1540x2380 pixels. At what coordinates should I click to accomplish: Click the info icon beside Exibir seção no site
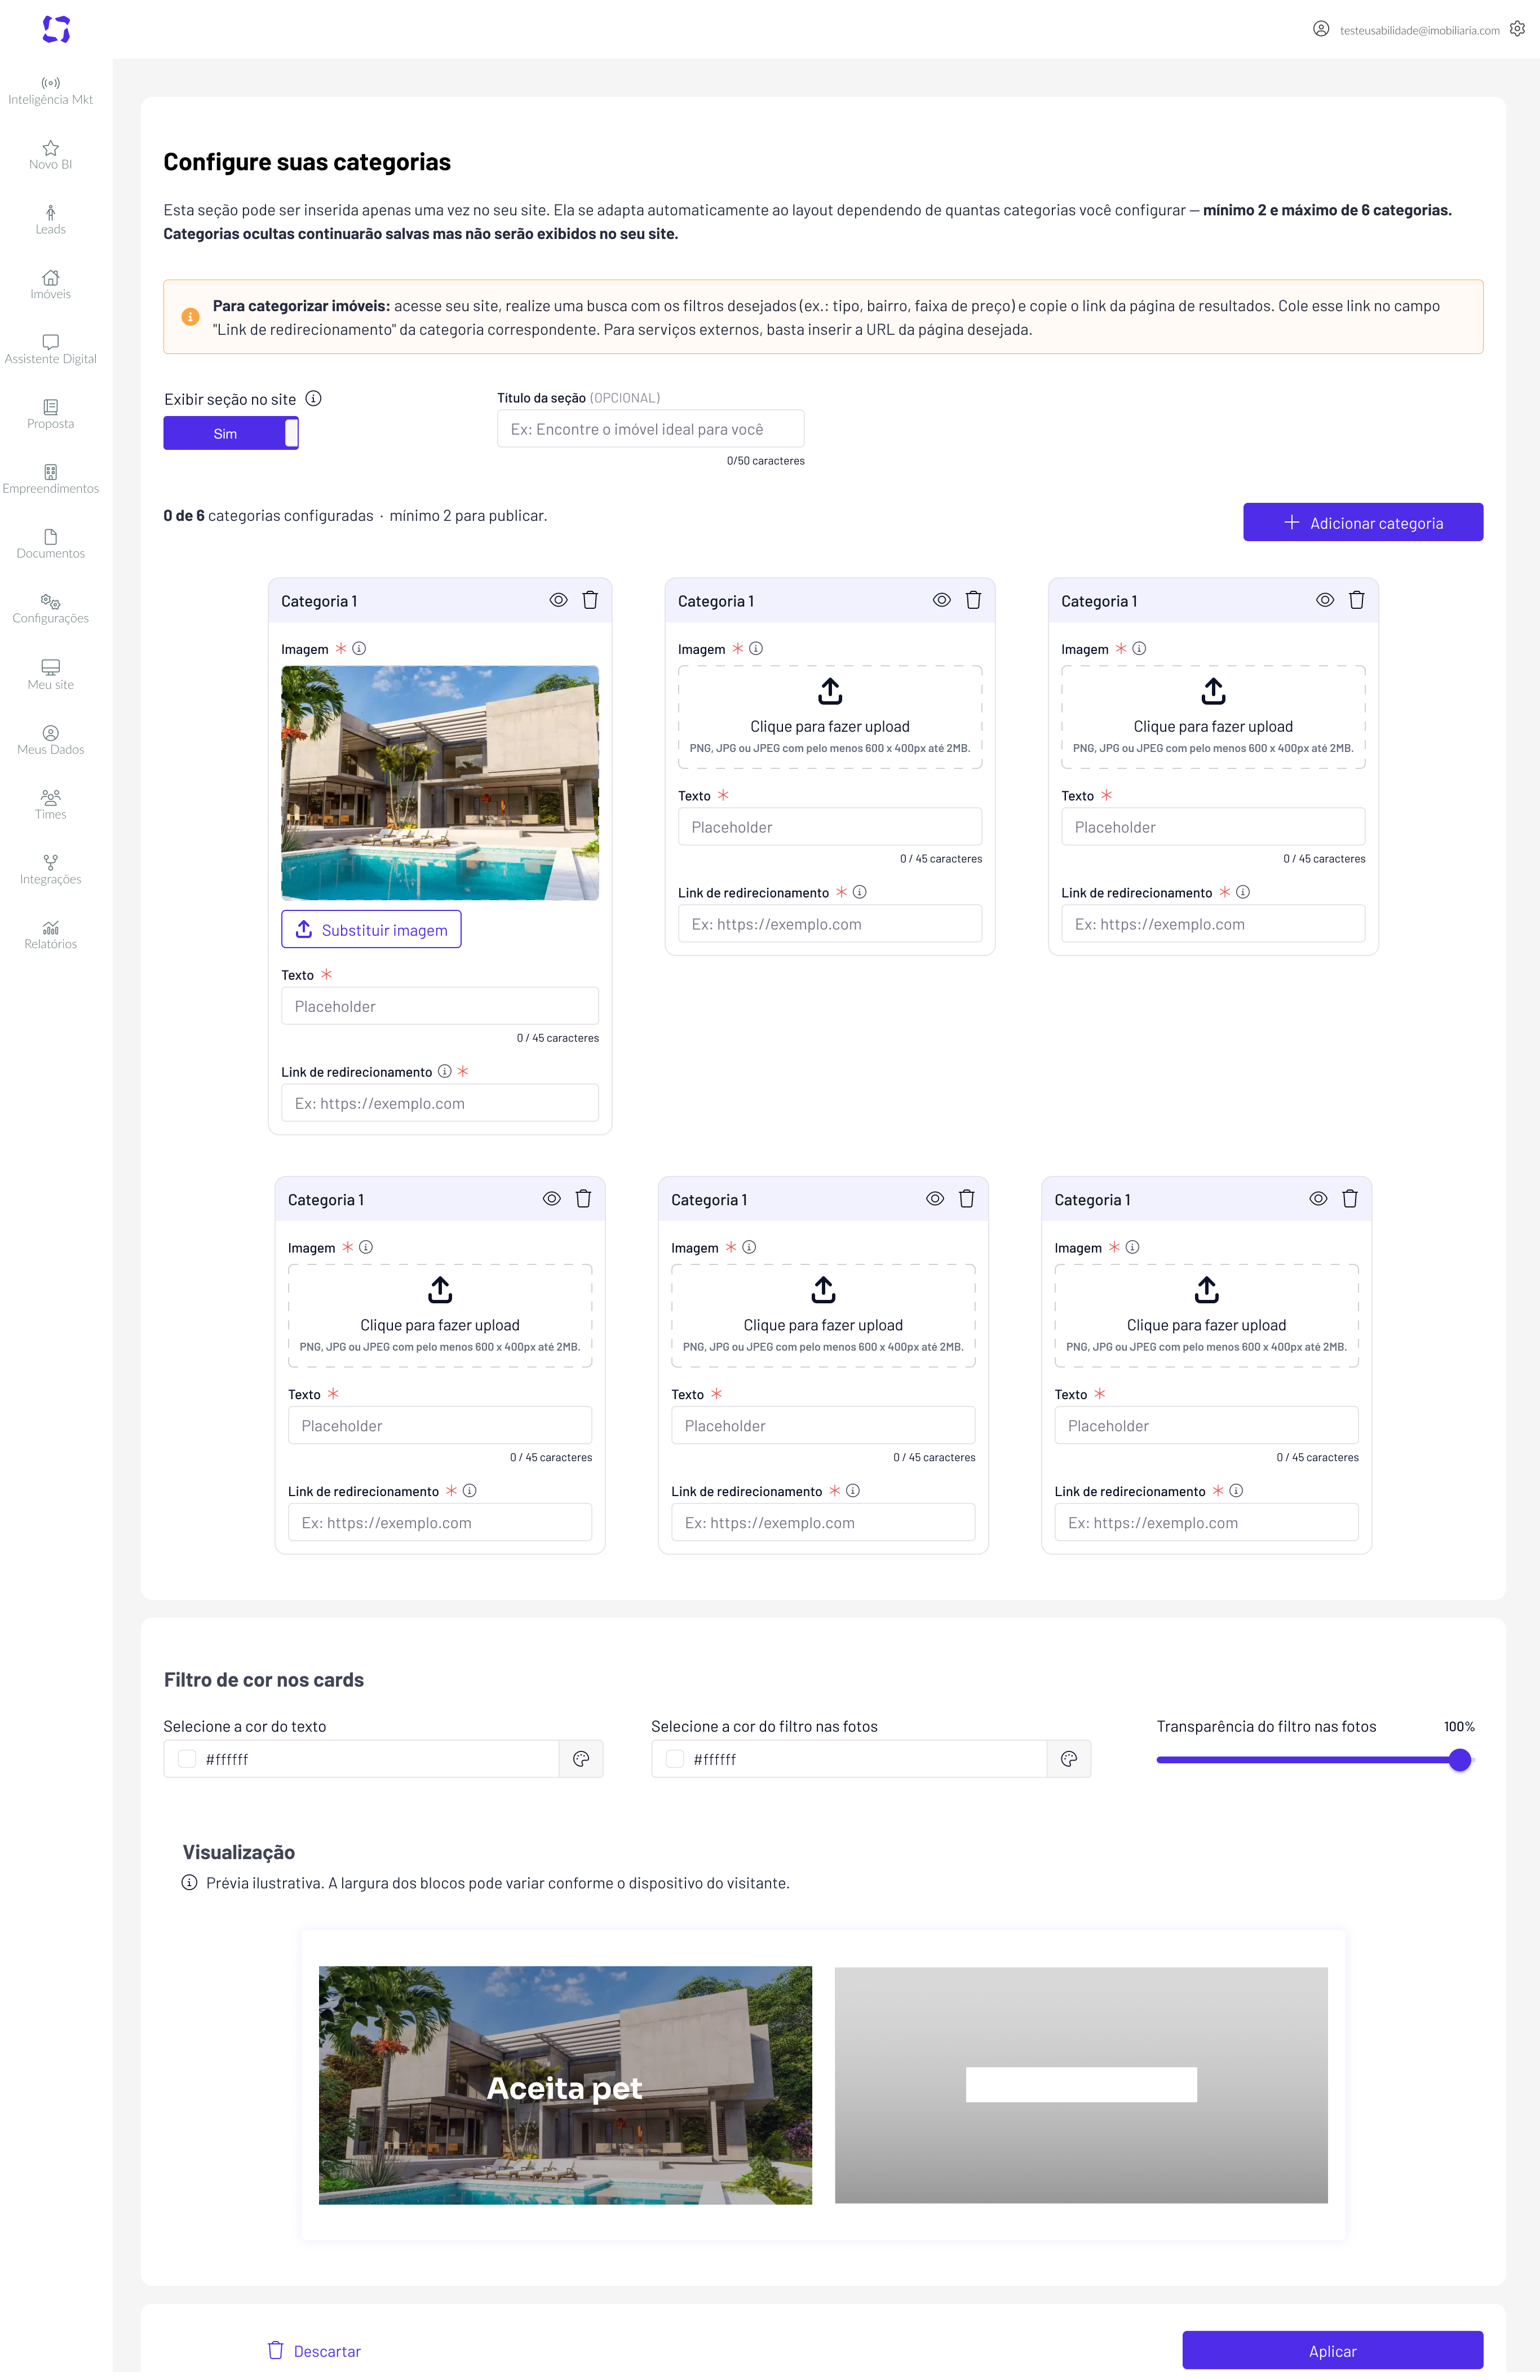(313, 399)
